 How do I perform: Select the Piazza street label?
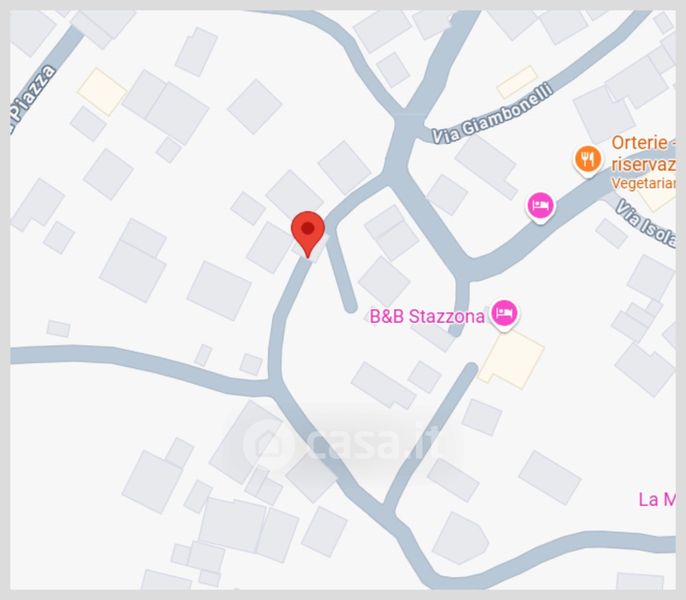coord(33,99)
